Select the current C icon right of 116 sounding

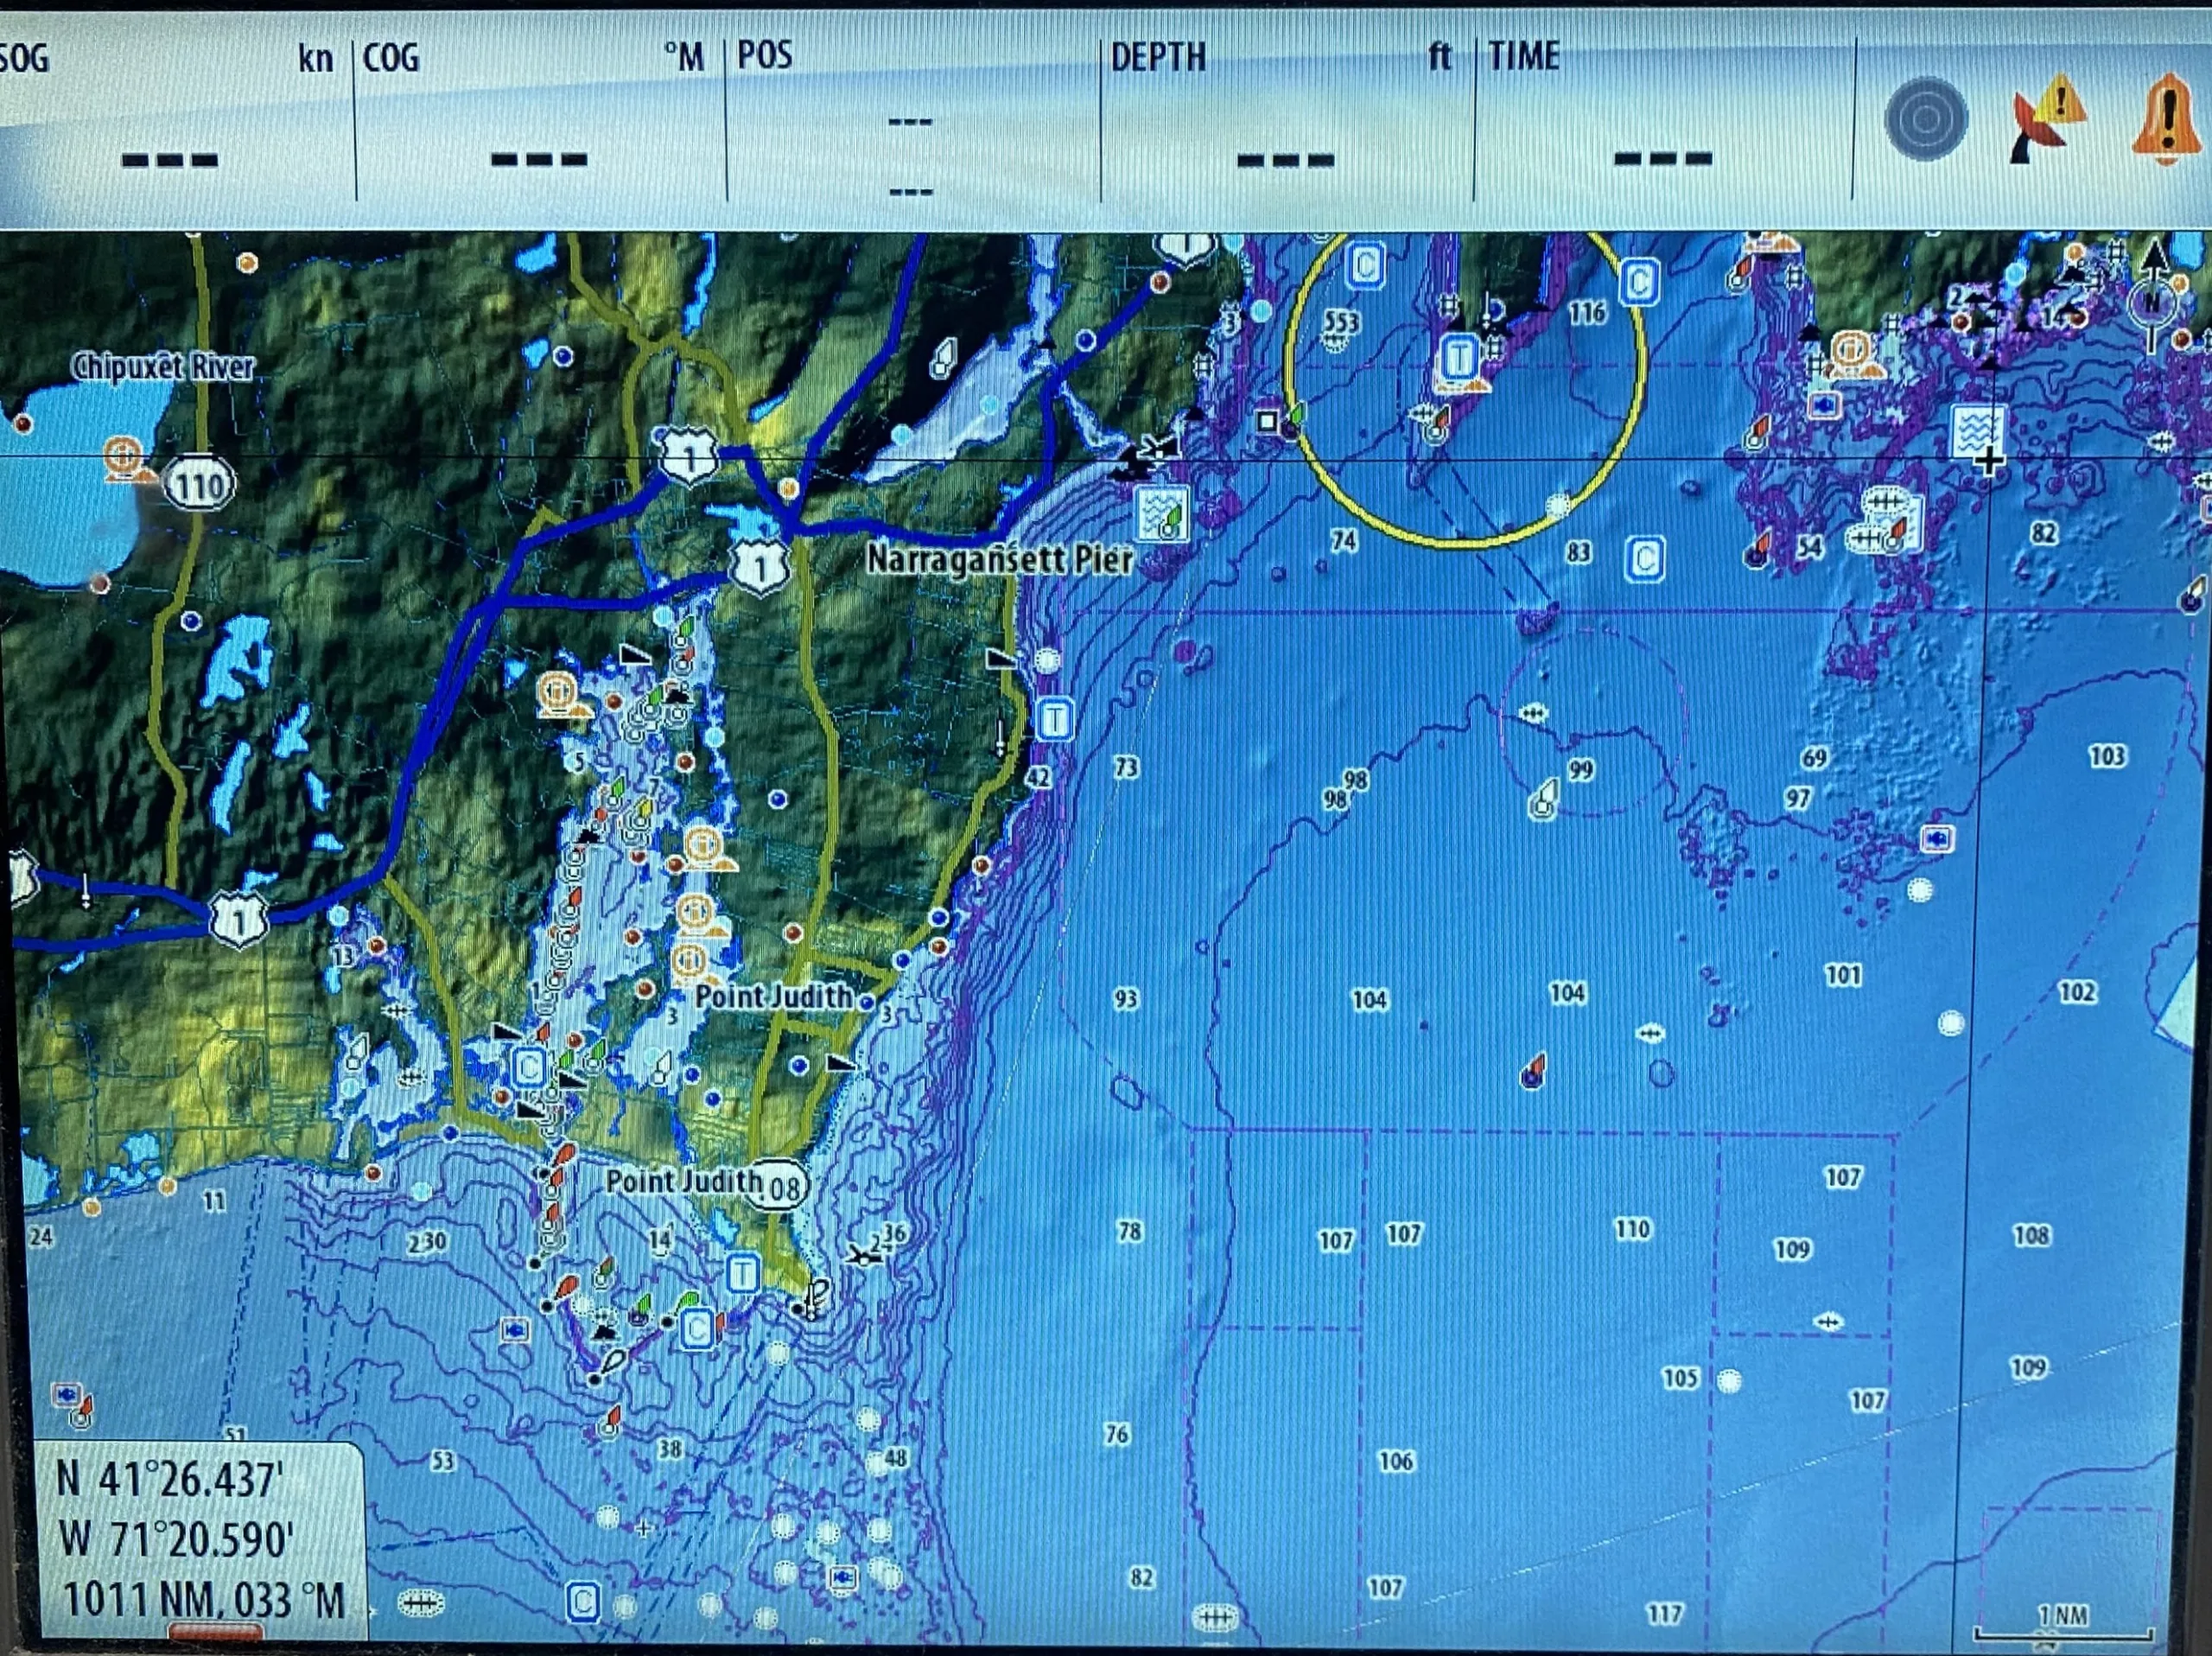[x=1639, y=282]
